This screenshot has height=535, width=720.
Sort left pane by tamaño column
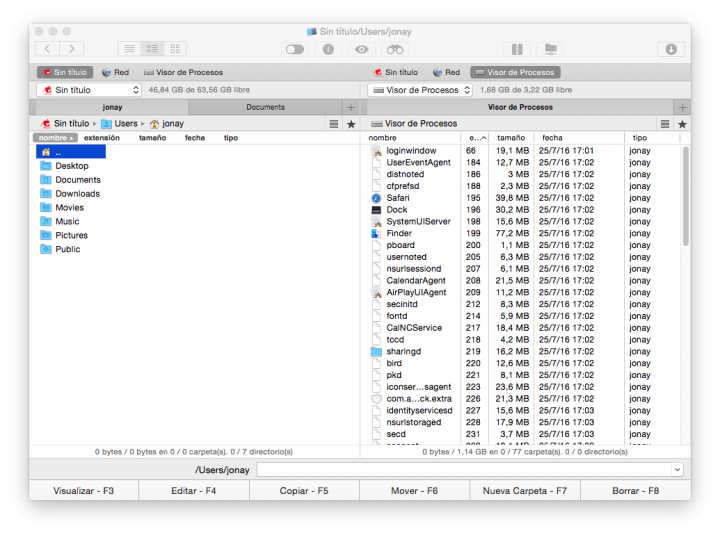[152, 138]
